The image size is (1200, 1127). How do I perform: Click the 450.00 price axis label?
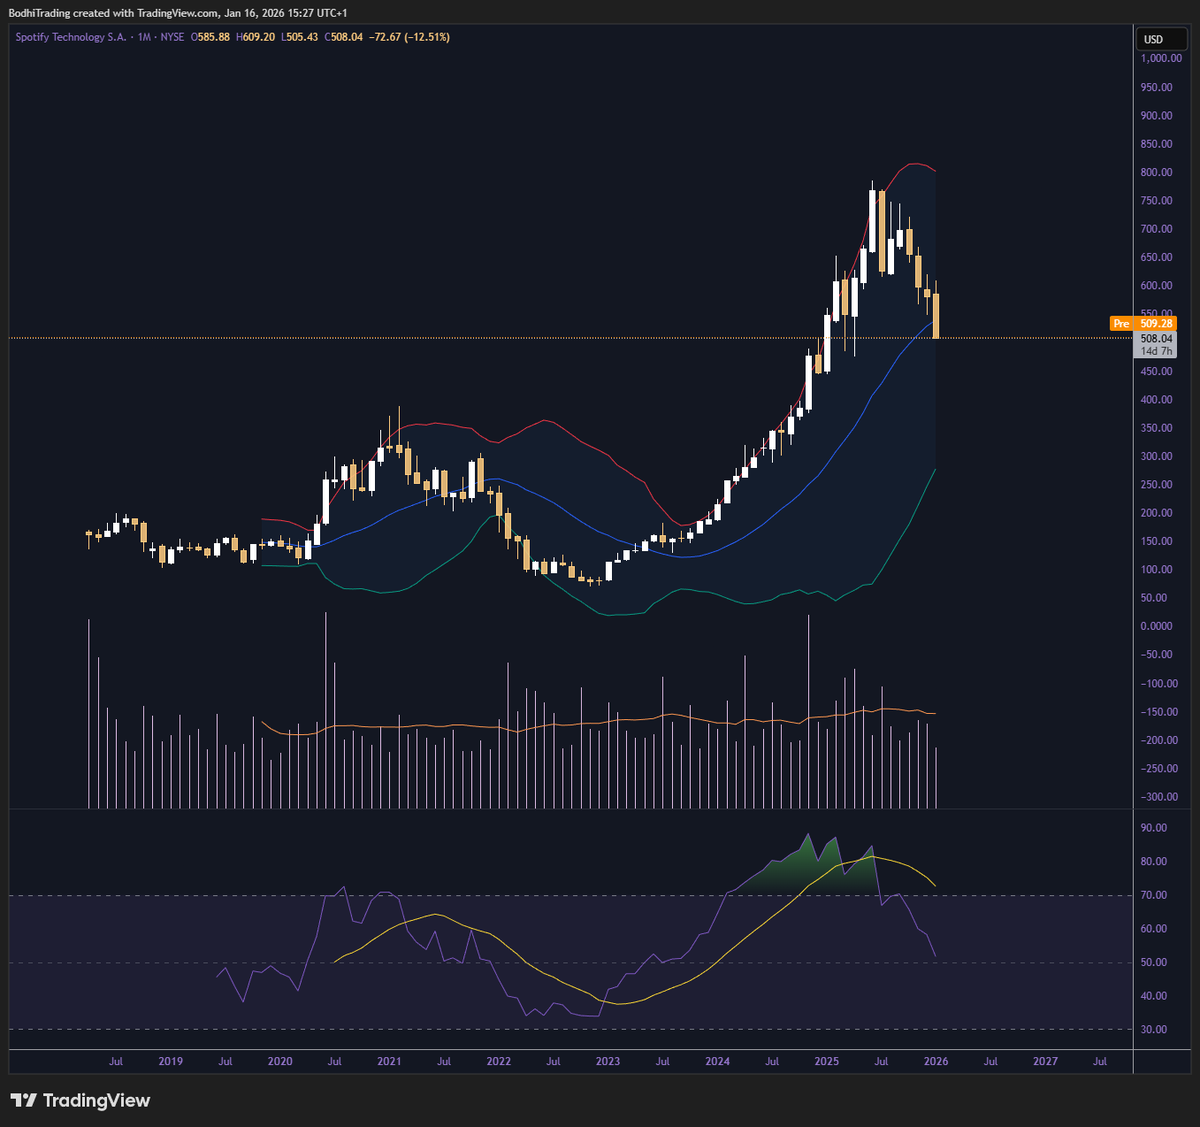point(1157,372)
